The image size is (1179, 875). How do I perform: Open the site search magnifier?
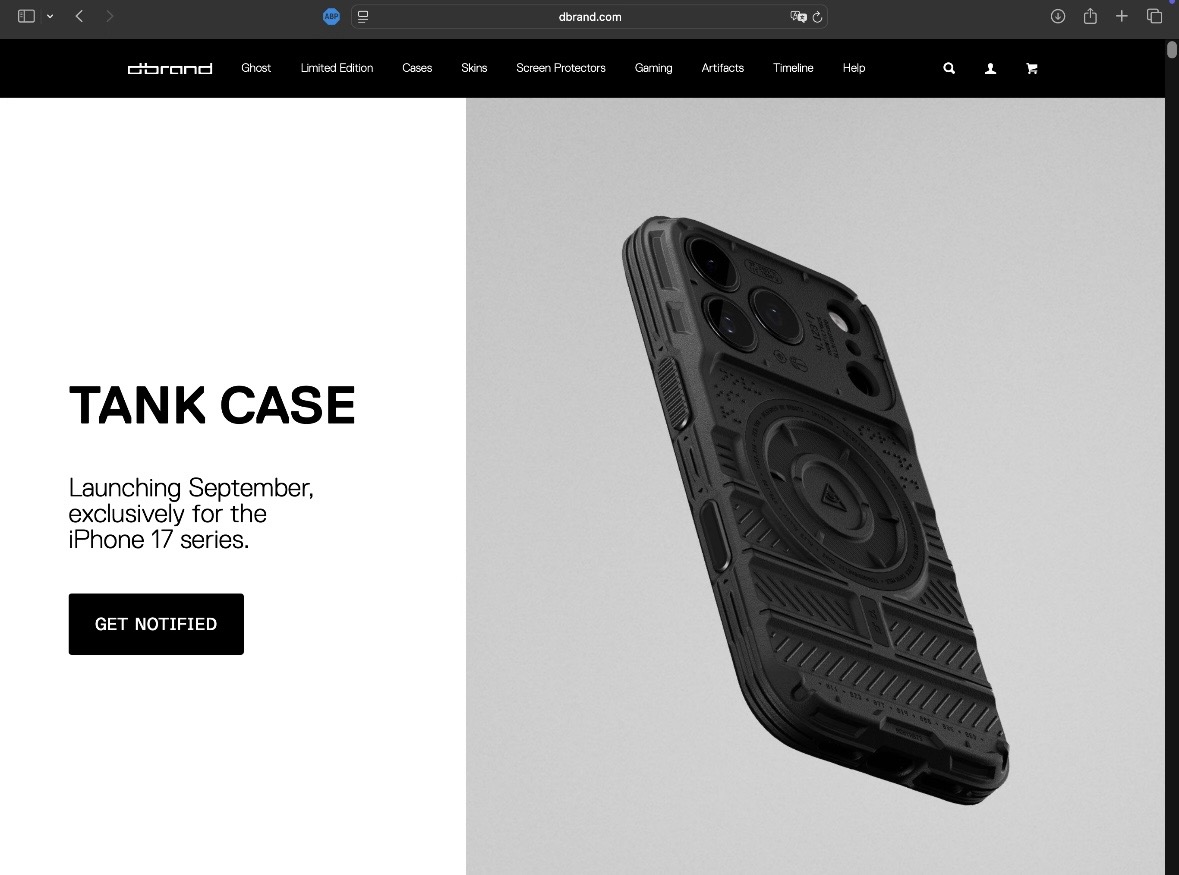point(949,68)
